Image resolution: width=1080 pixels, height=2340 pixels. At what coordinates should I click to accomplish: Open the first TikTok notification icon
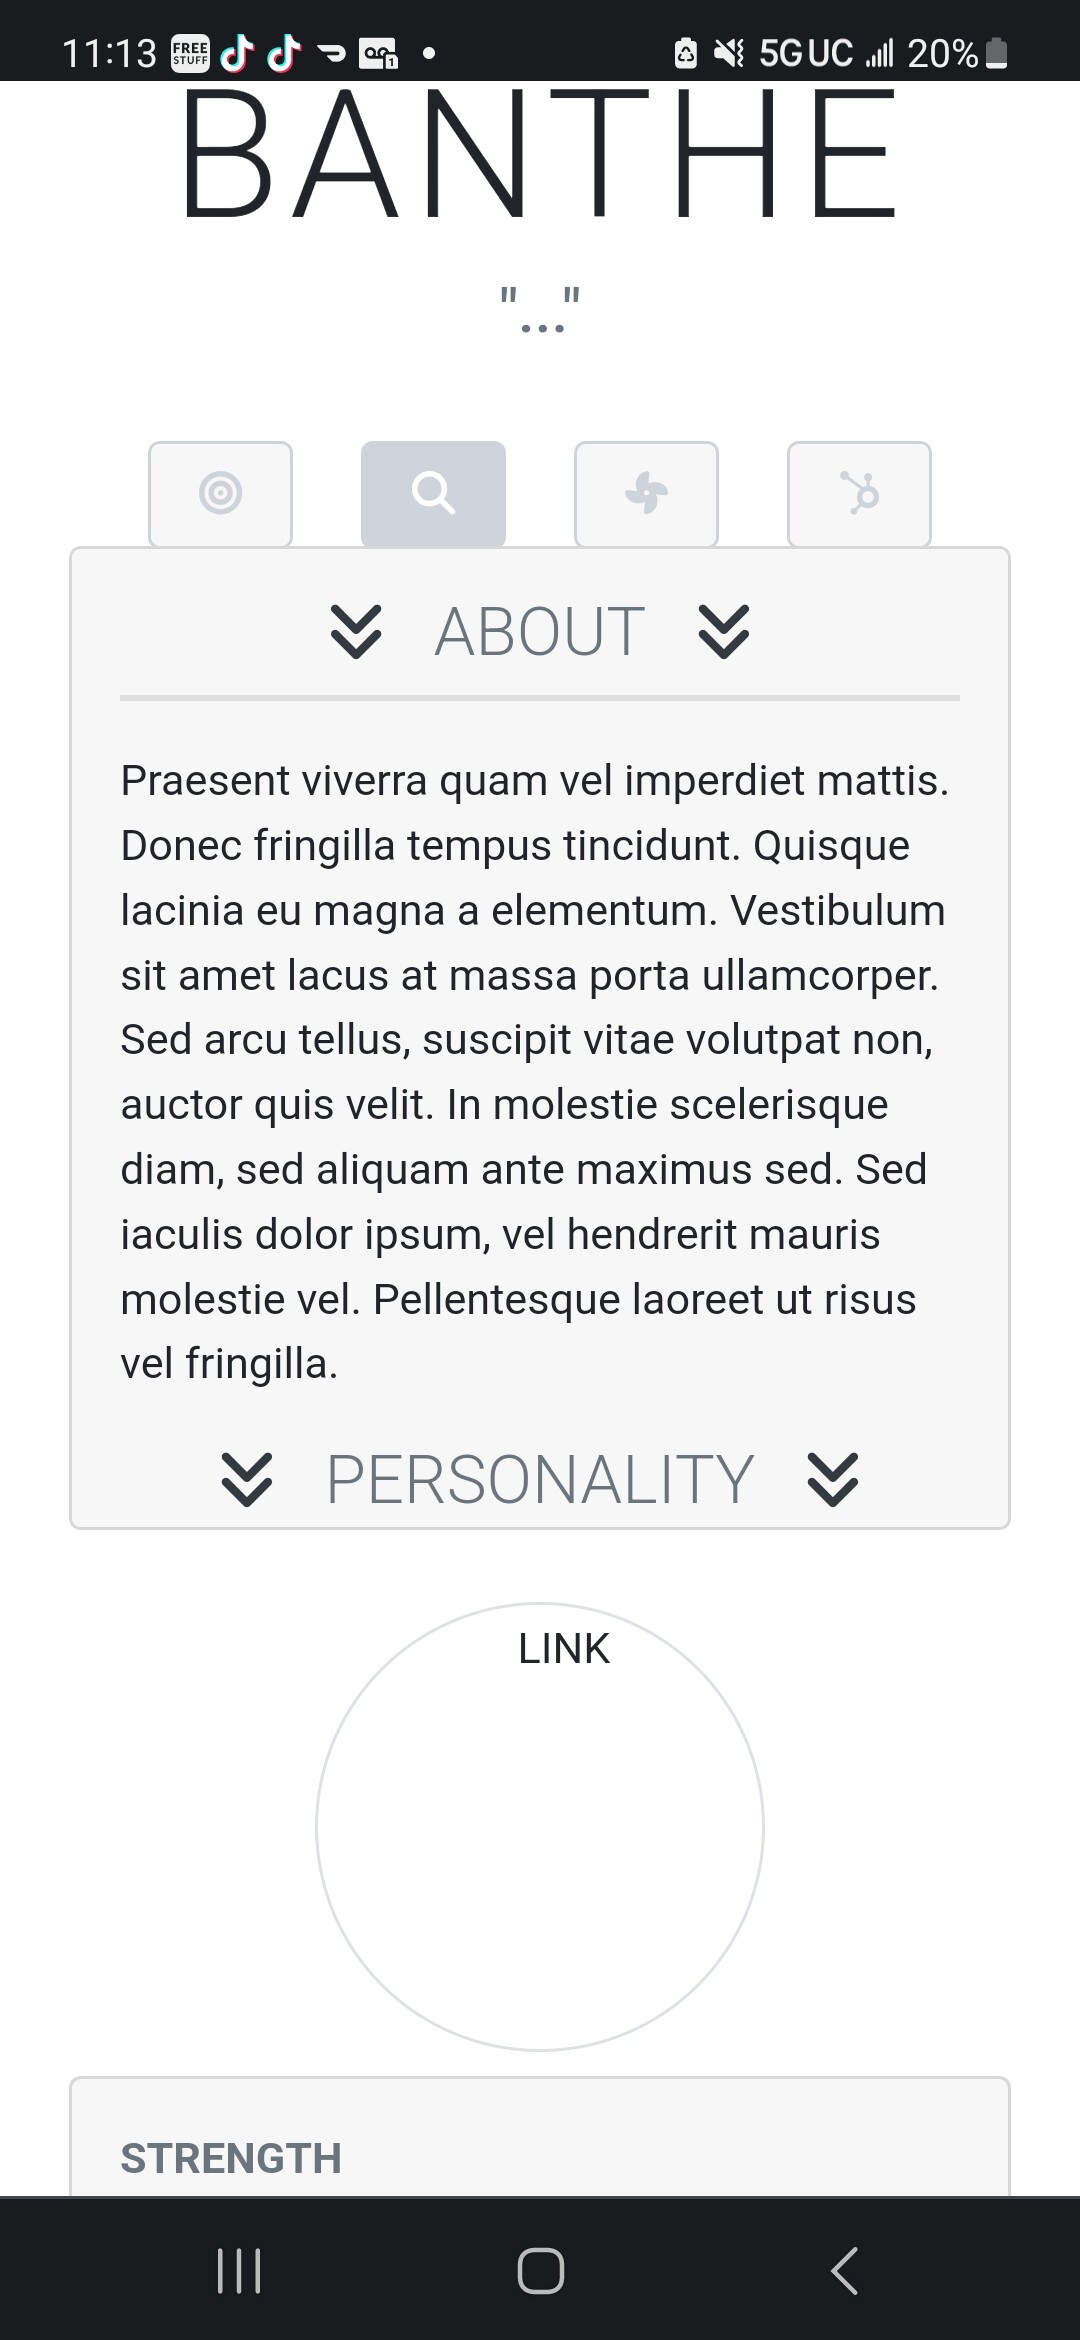(x=237, y=53)
